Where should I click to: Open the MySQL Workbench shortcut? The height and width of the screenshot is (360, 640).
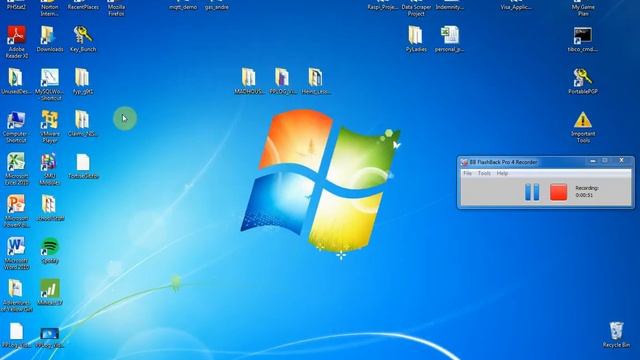(x=49, y=78)
